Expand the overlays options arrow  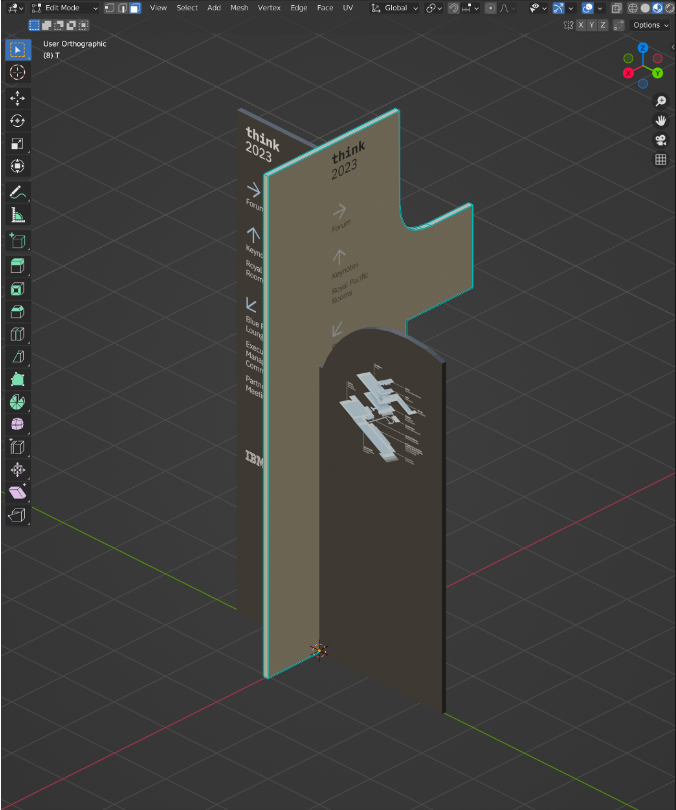[600, 8]
